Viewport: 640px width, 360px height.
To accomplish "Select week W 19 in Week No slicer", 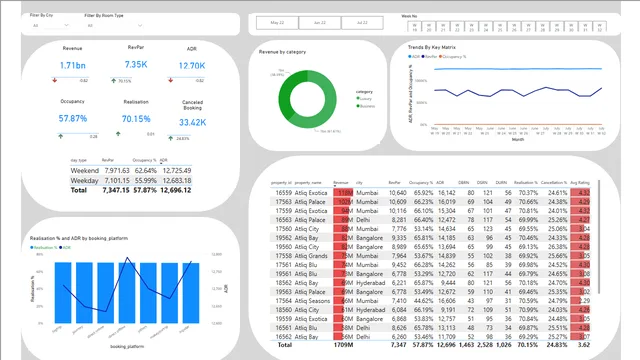I will click(414, 27).
